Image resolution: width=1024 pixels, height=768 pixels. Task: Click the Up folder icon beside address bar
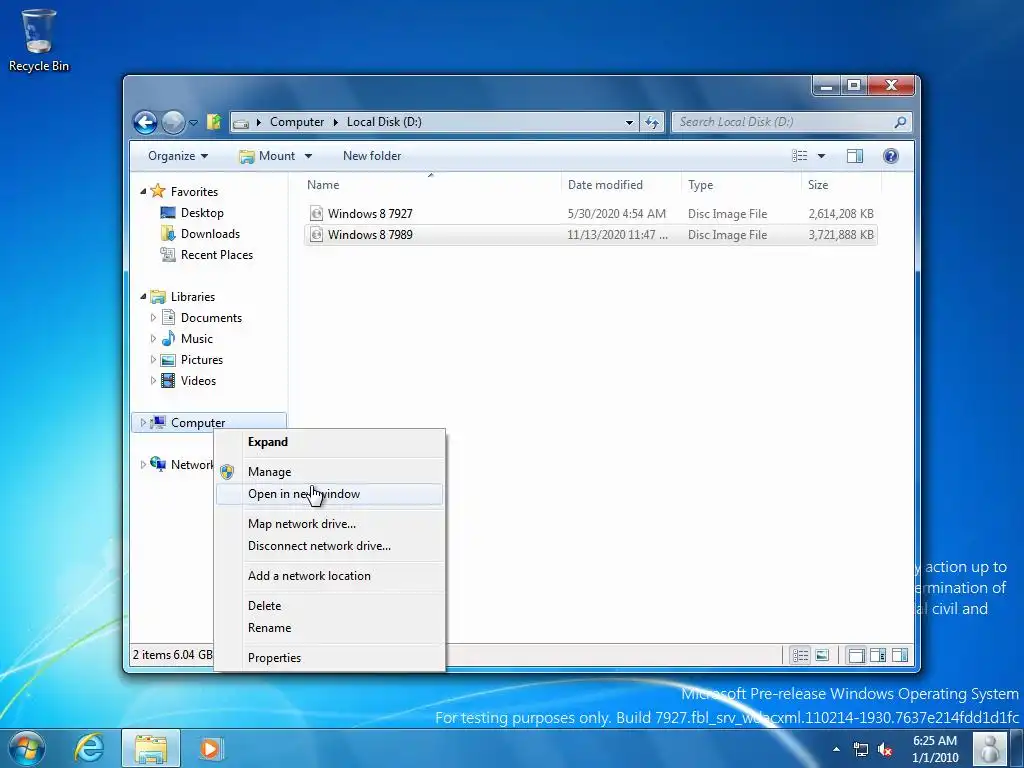[214, 121]
